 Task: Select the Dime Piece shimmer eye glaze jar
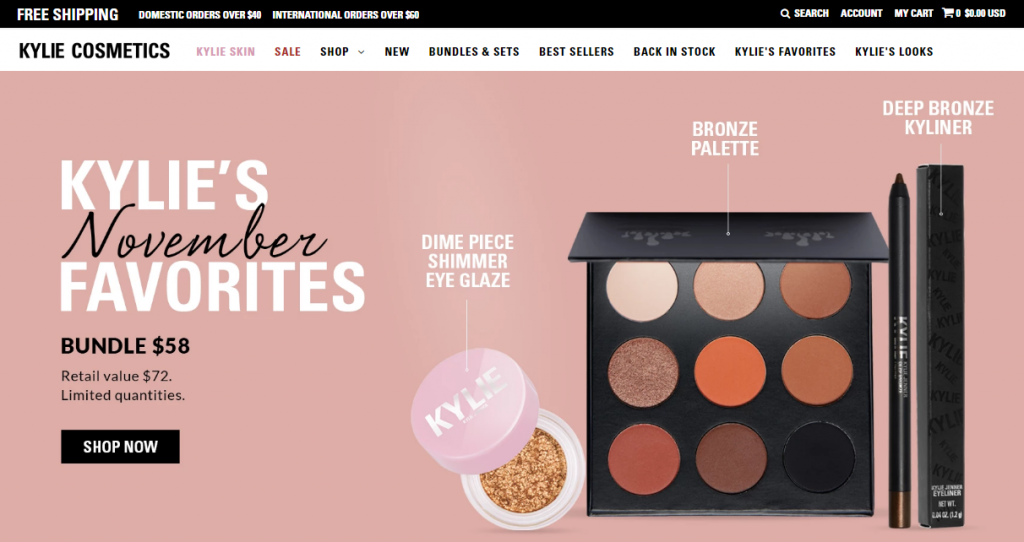(x=498, y=439)
